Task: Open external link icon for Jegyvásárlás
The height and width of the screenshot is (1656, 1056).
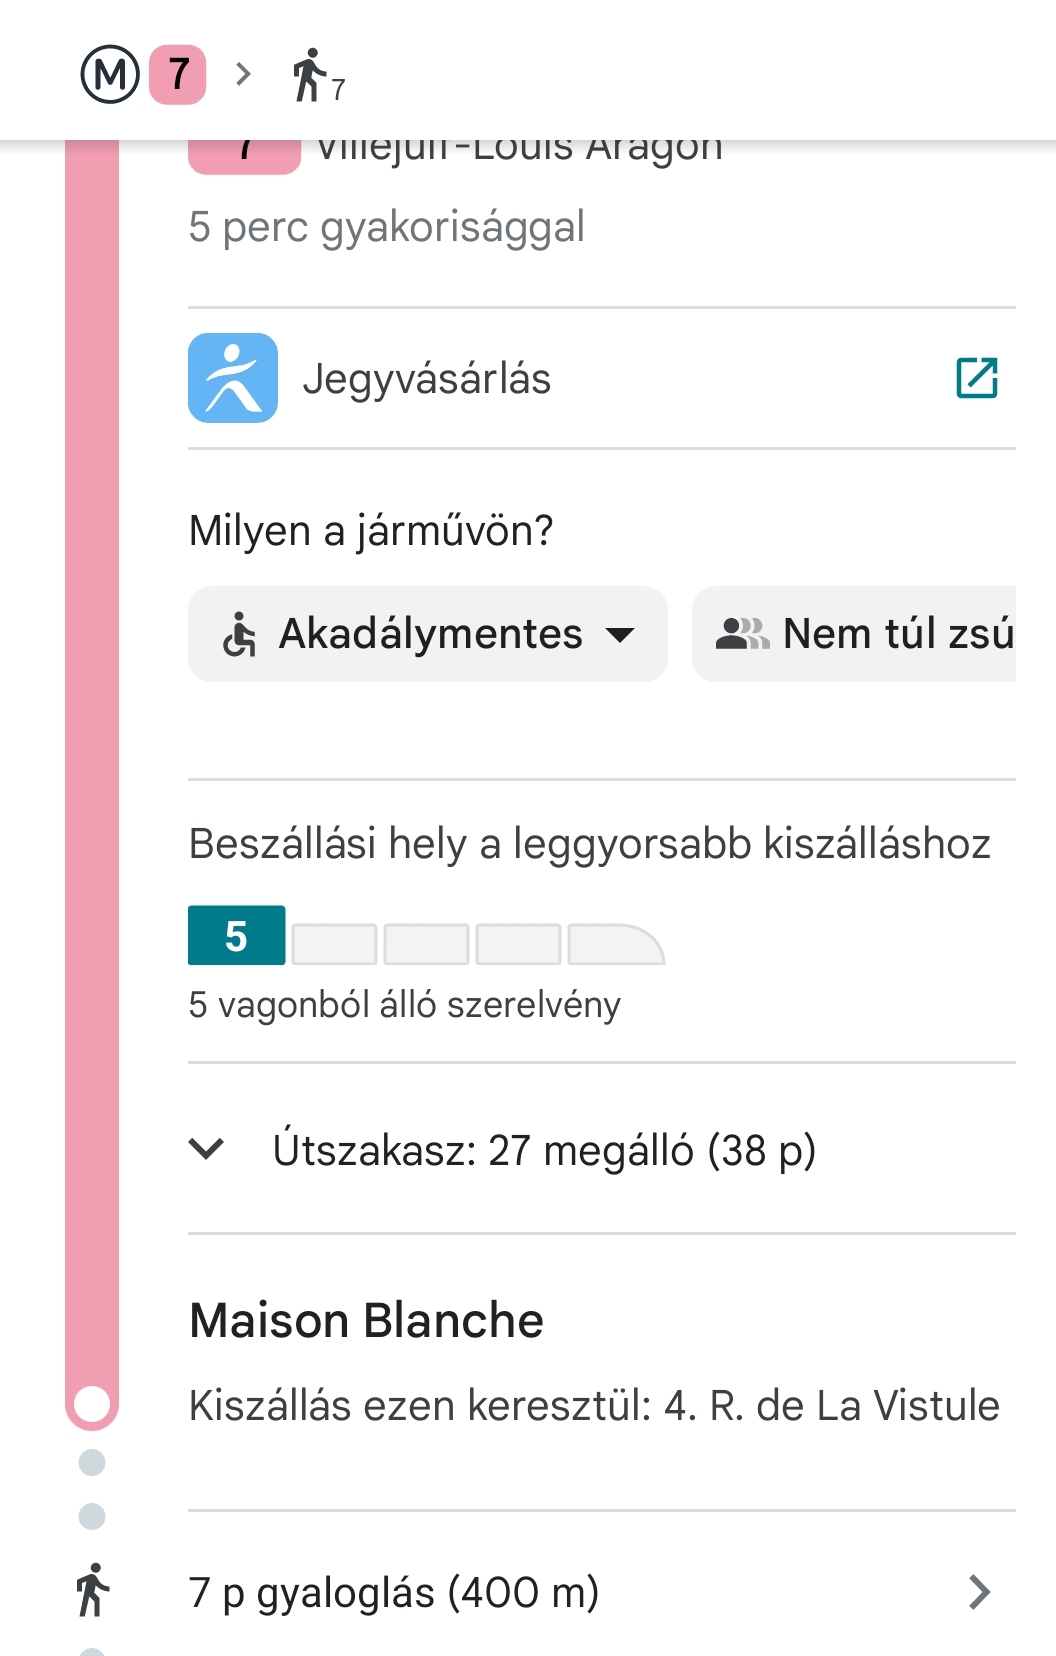Action: point(977,378)
